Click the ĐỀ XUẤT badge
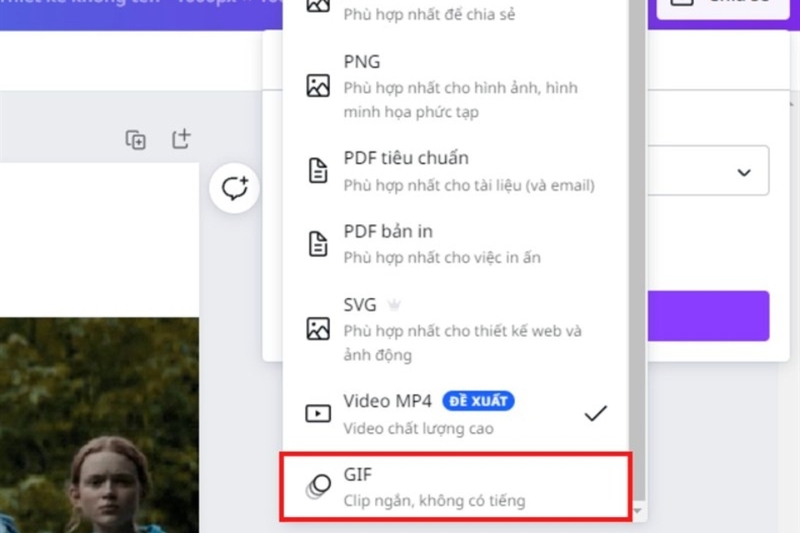 tap(478, 401)
